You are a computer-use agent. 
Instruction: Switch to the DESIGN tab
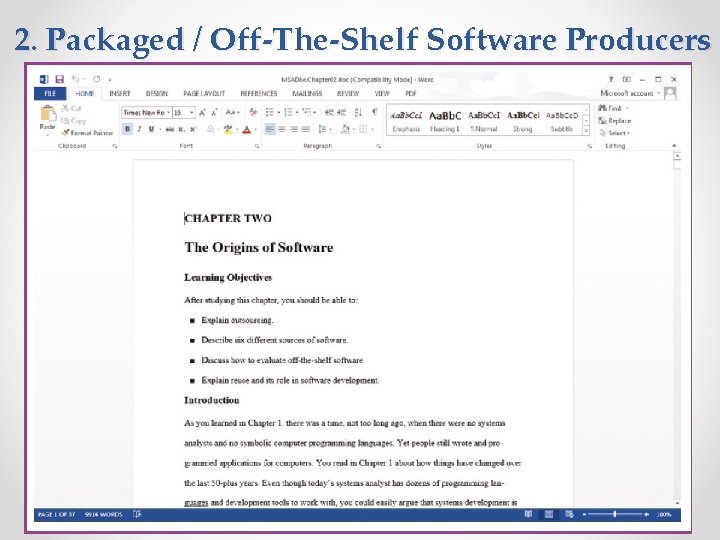click(x=157, y=94)
